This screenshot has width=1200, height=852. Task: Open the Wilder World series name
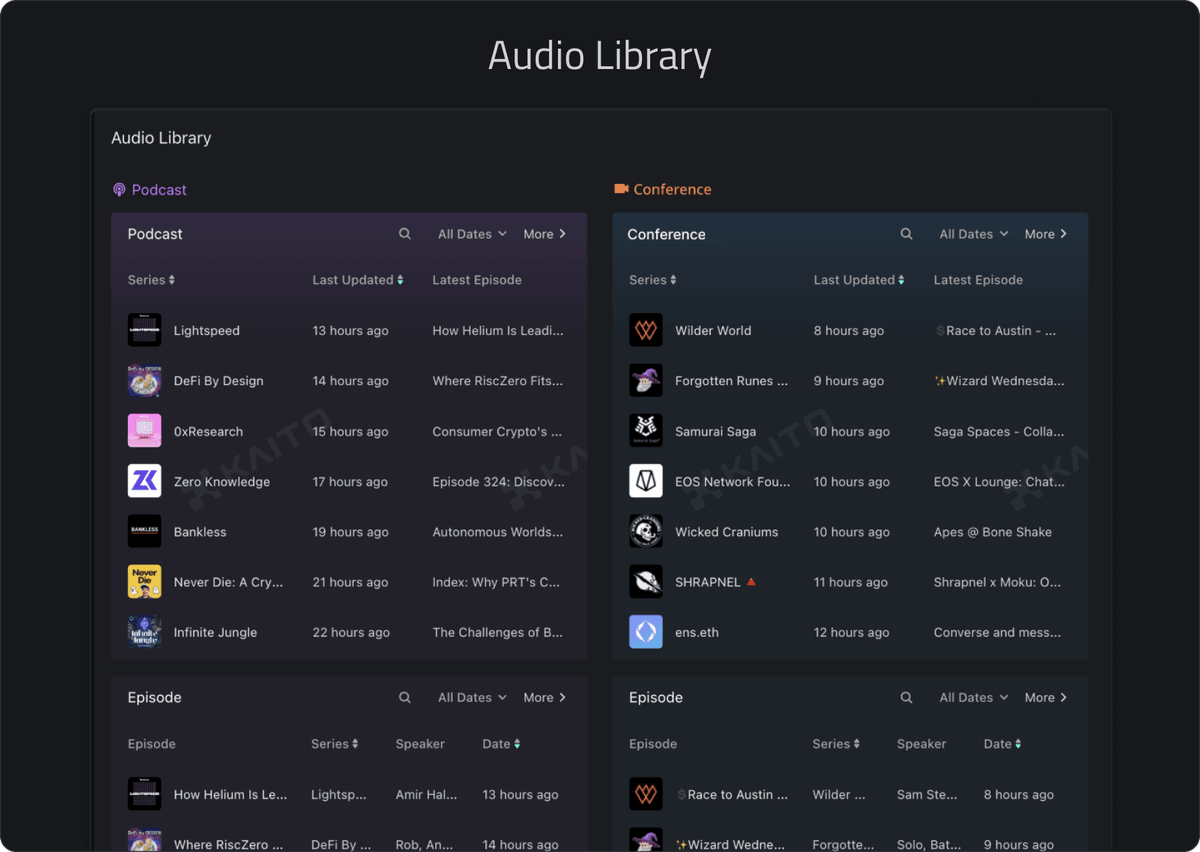[713, 331]
